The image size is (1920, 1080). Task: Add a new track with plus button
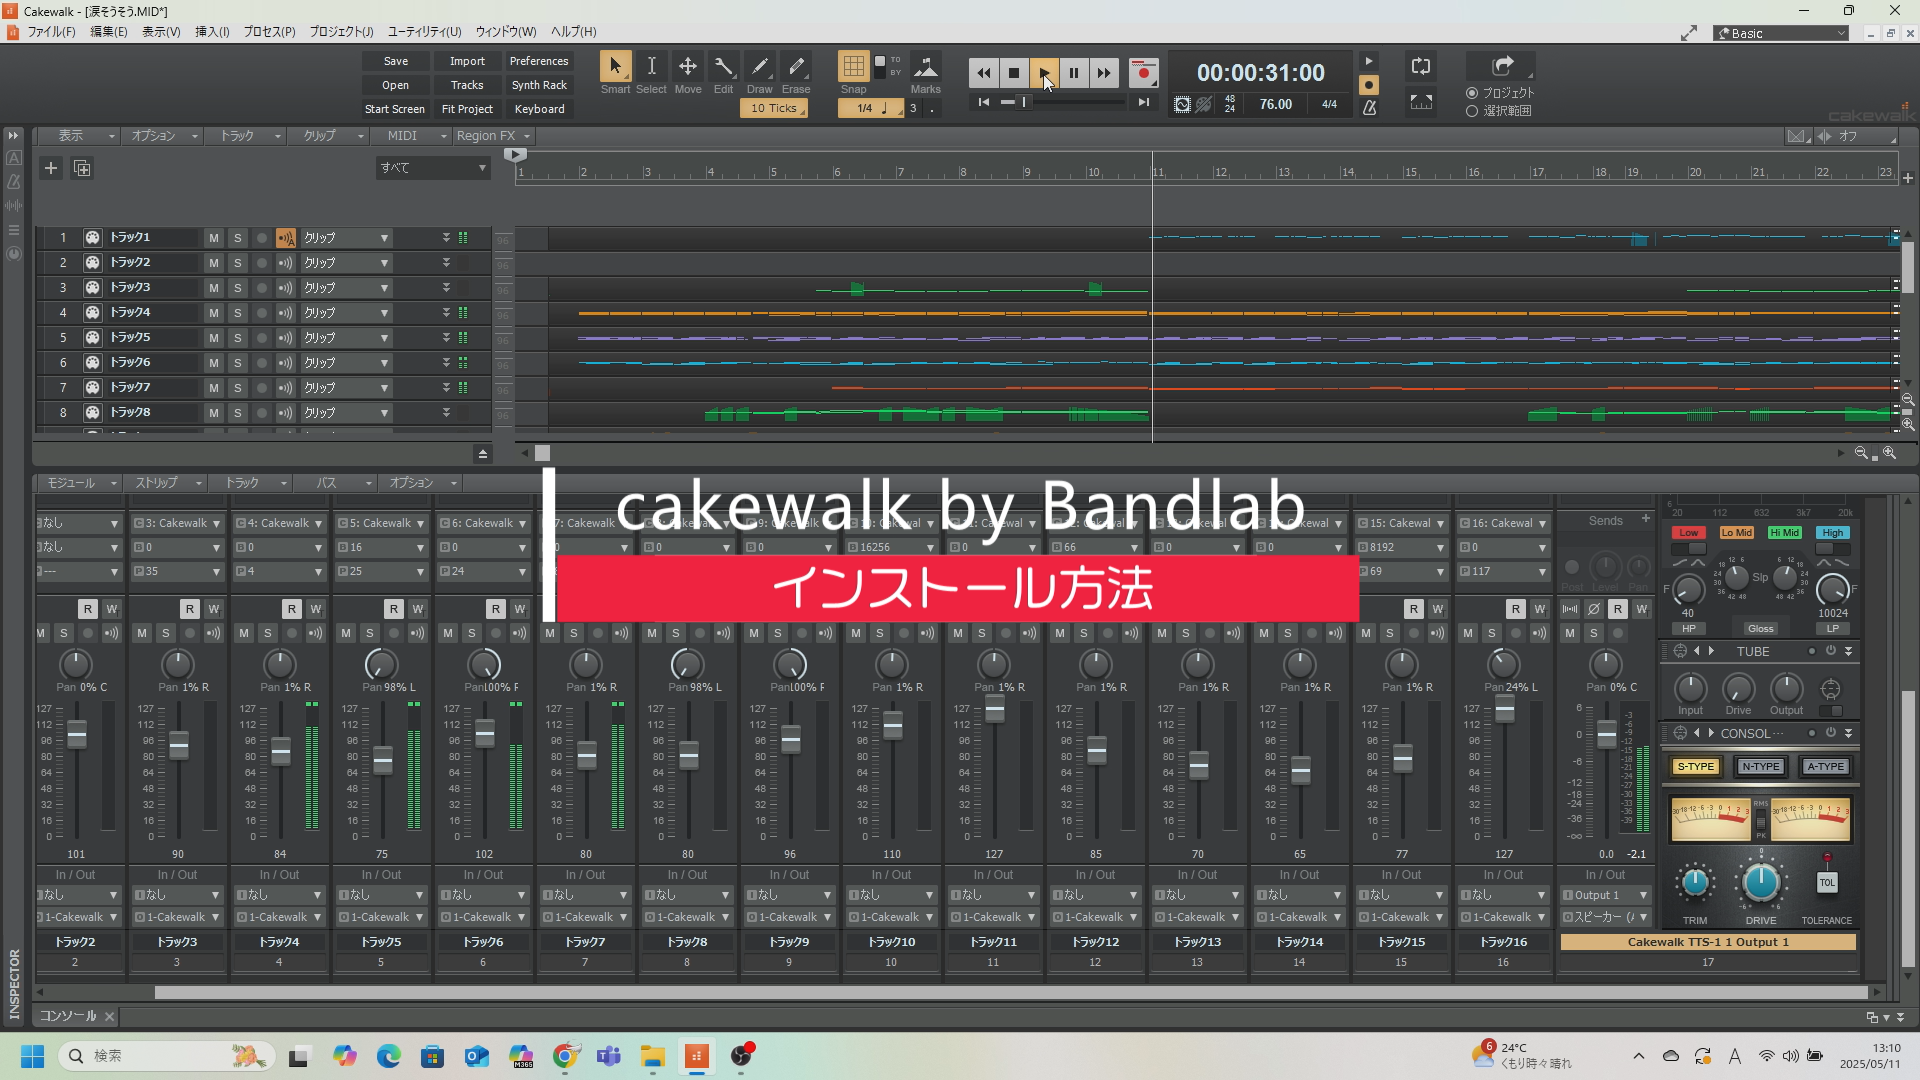pyautogui.click(x=50, y=168)
